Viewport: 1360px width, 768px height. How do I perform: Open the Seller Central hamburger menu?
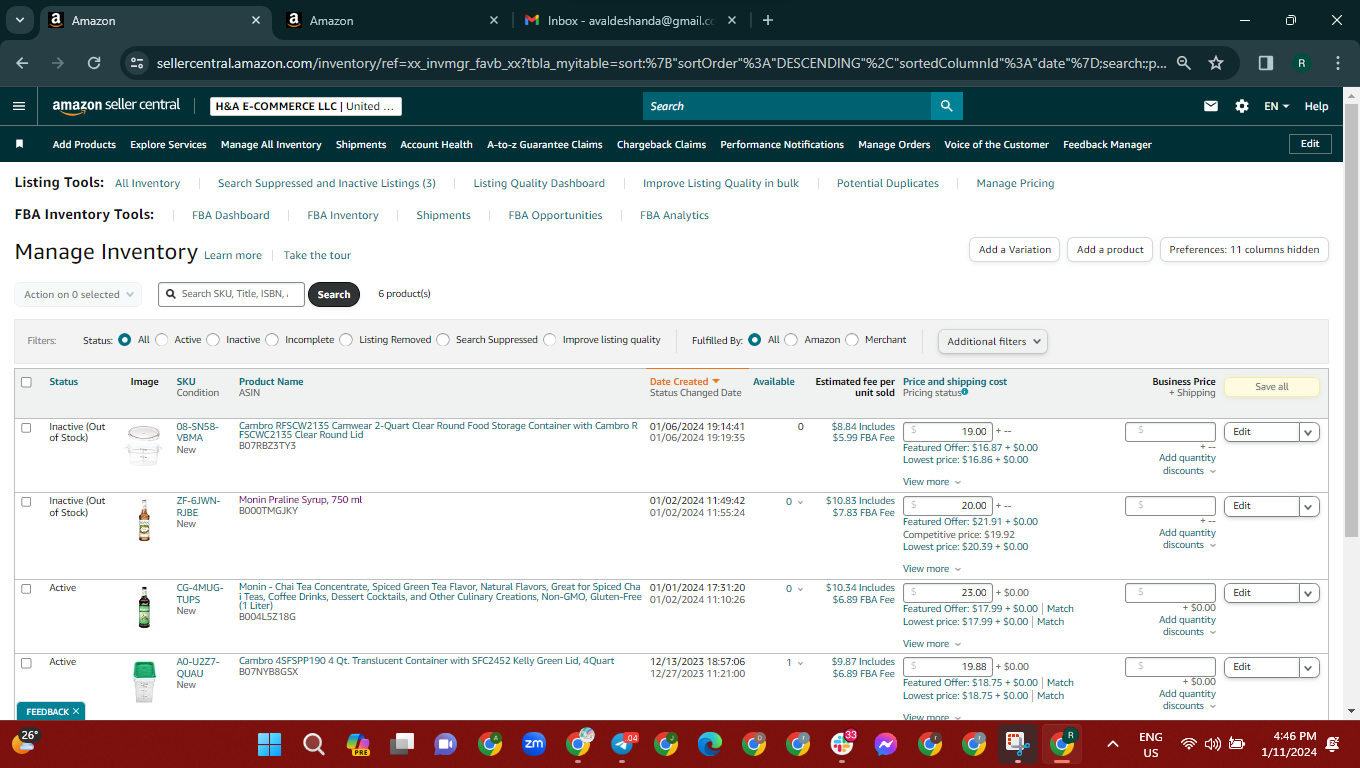[19, 106]
